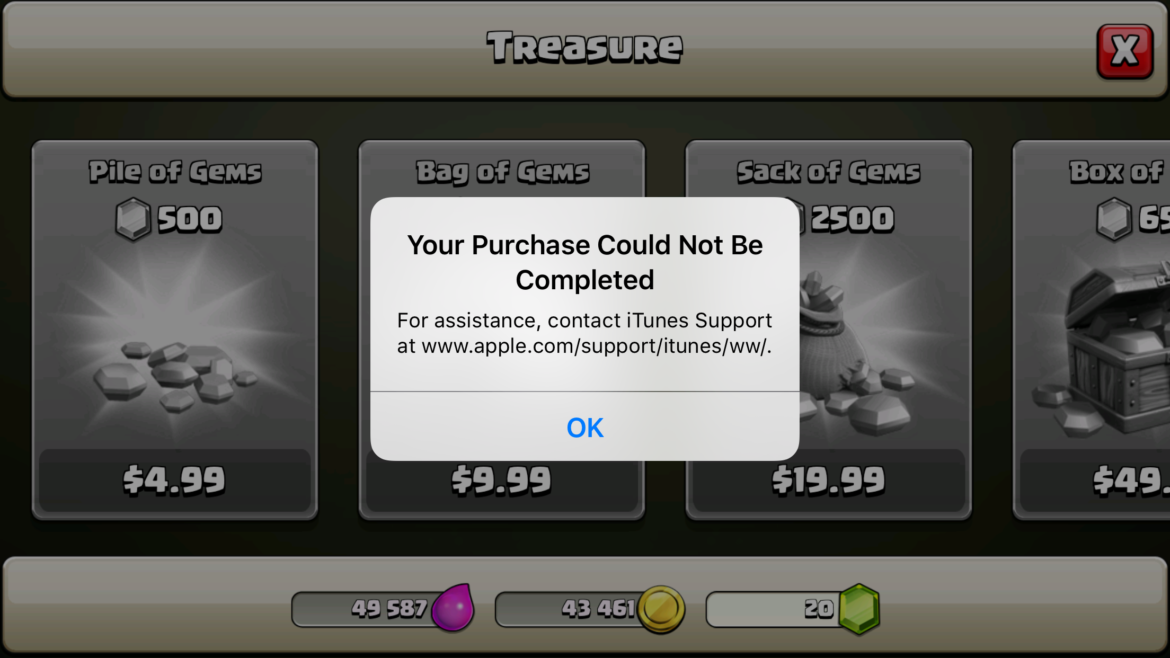
Task: Click the green gem icon
Action: [859, 609]
